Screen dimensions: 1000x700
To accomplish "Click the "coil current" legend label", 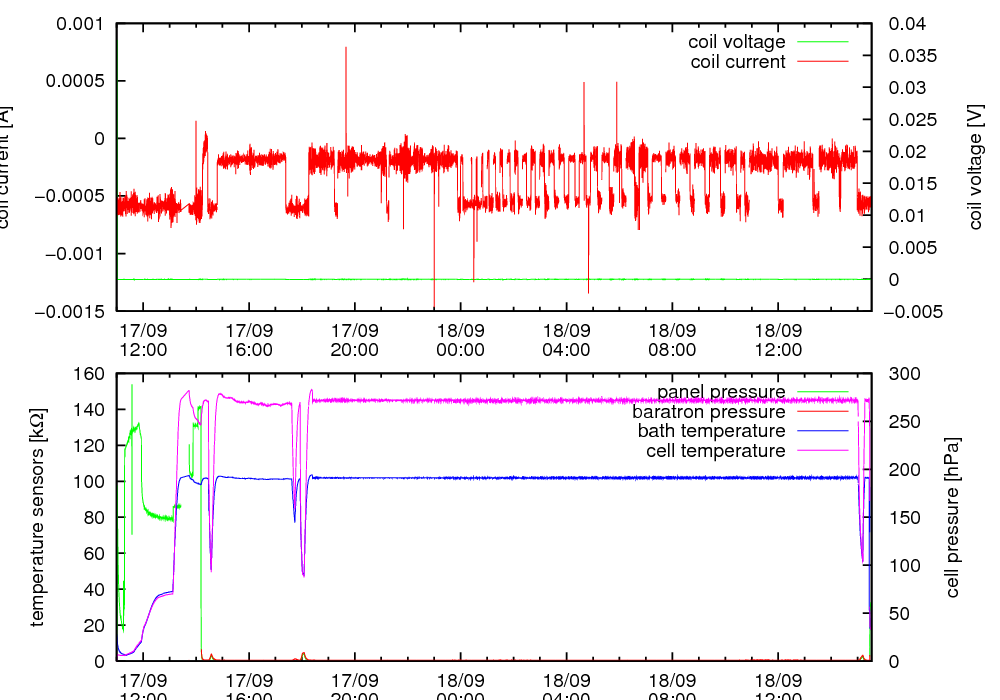I will click(x=738, y=62).
